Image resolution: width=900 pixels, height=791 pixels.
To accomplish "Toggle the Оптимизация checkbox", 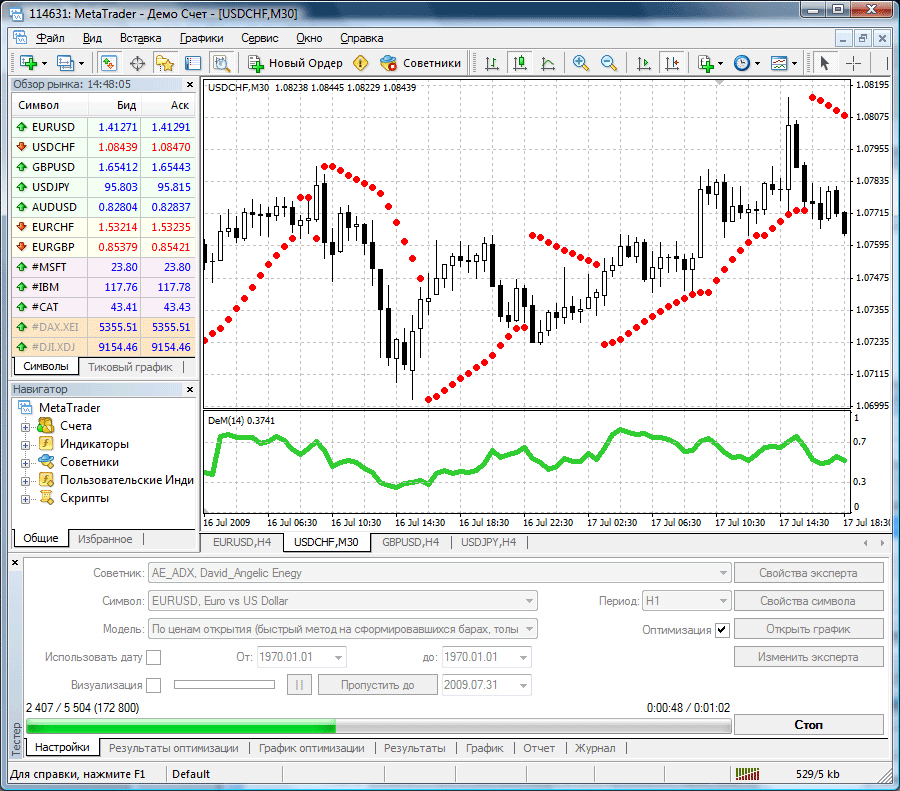I will pyautogui.click(x=722, y=630).
